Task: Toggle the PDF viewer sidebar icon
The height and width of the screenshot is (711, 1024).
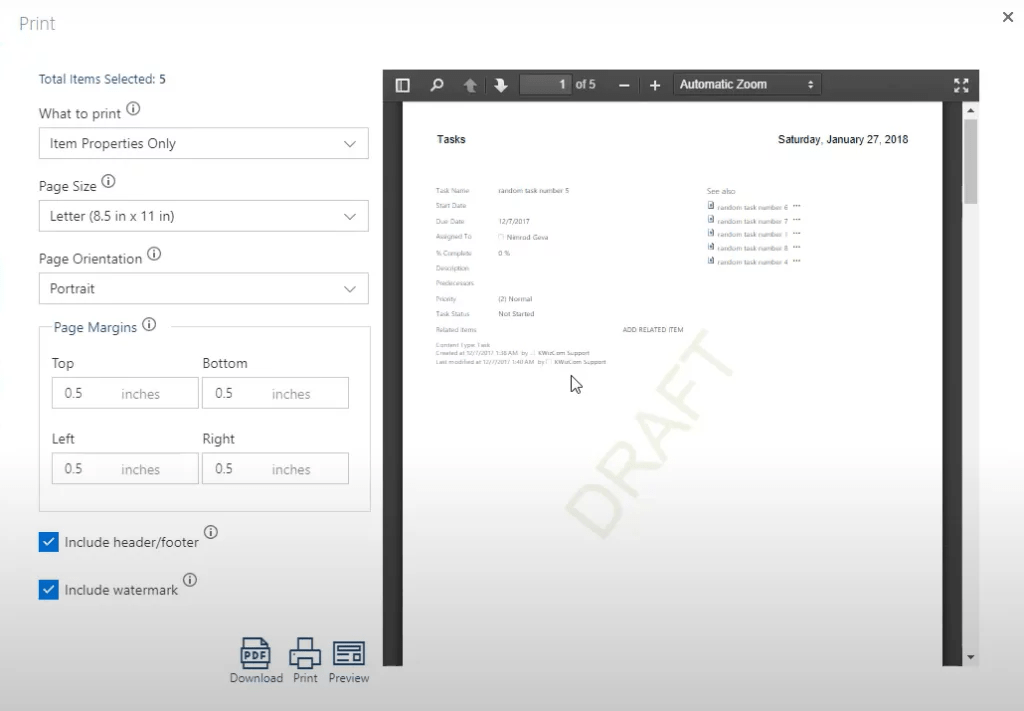Action: coord(402,85)
